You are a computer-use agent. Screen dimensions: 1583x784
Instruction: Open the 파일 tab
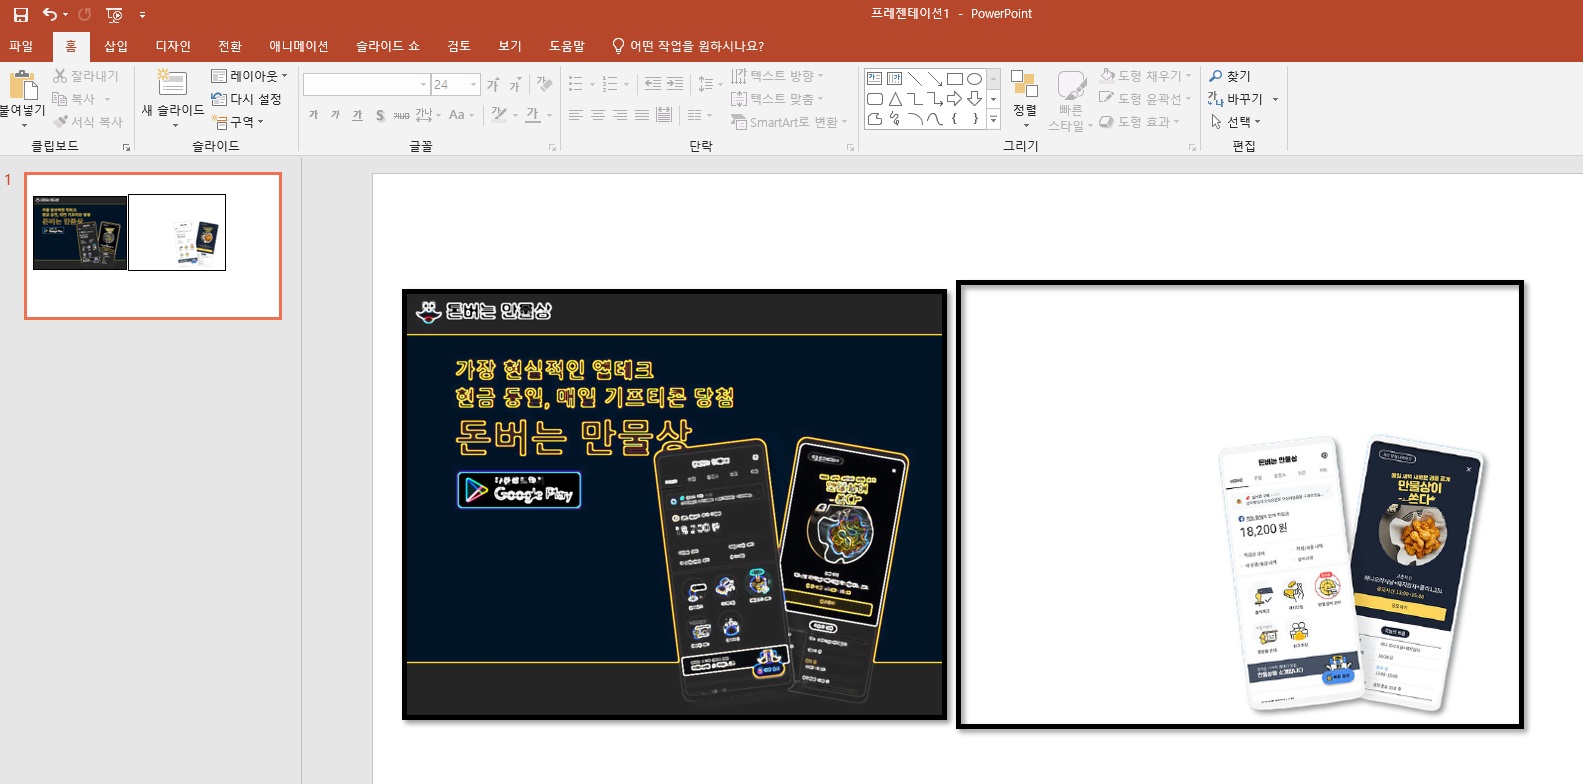(21, 46)
